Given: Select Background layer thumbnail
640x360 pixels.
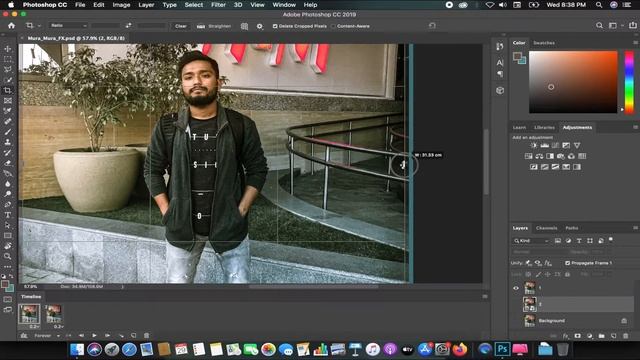Looking at the screenshot, I should click(x=529, y=321).
